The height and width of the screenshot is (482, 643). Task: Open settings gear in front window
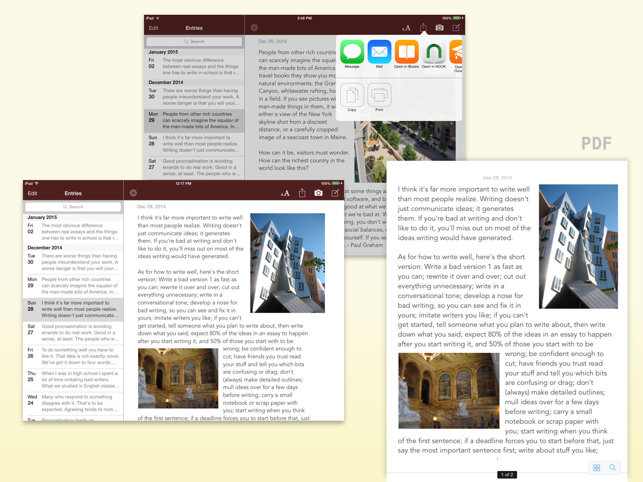pyautogui.click(x=133, y=193)
